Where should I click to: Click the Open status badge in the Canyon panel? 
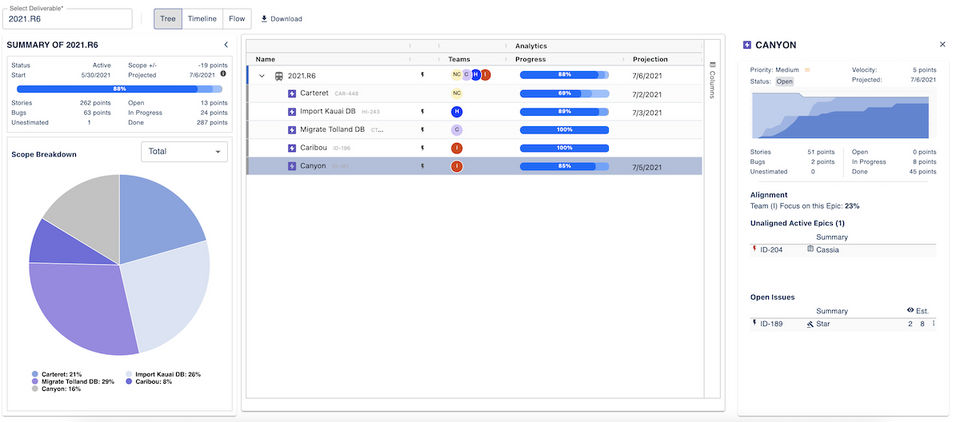[x=784, y=81]
